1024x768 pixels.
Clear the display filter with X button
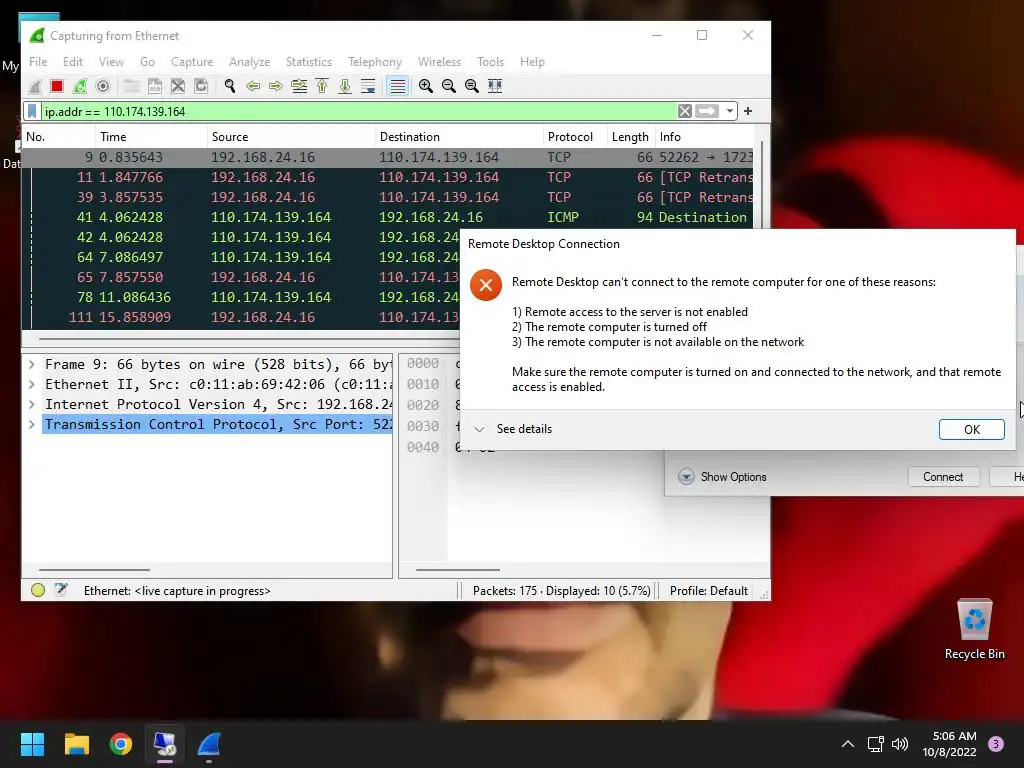coord(684,111)
